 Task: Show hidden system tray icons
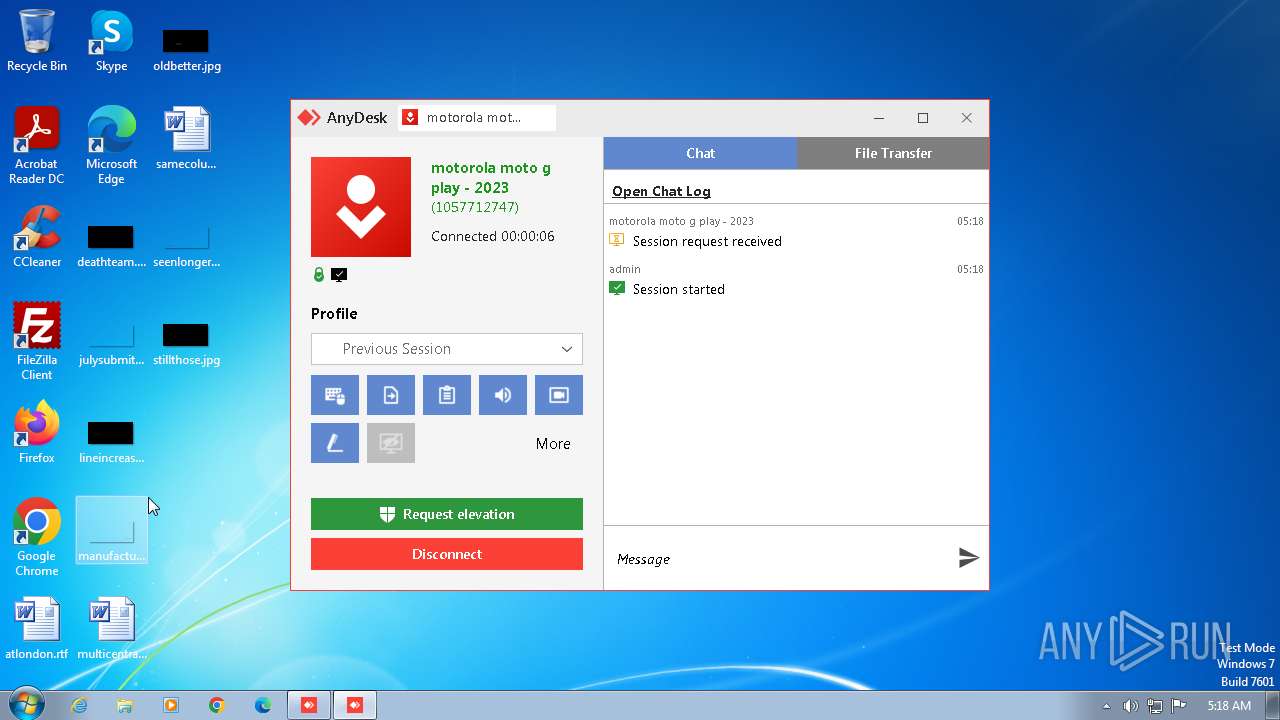pos(1106,706)
